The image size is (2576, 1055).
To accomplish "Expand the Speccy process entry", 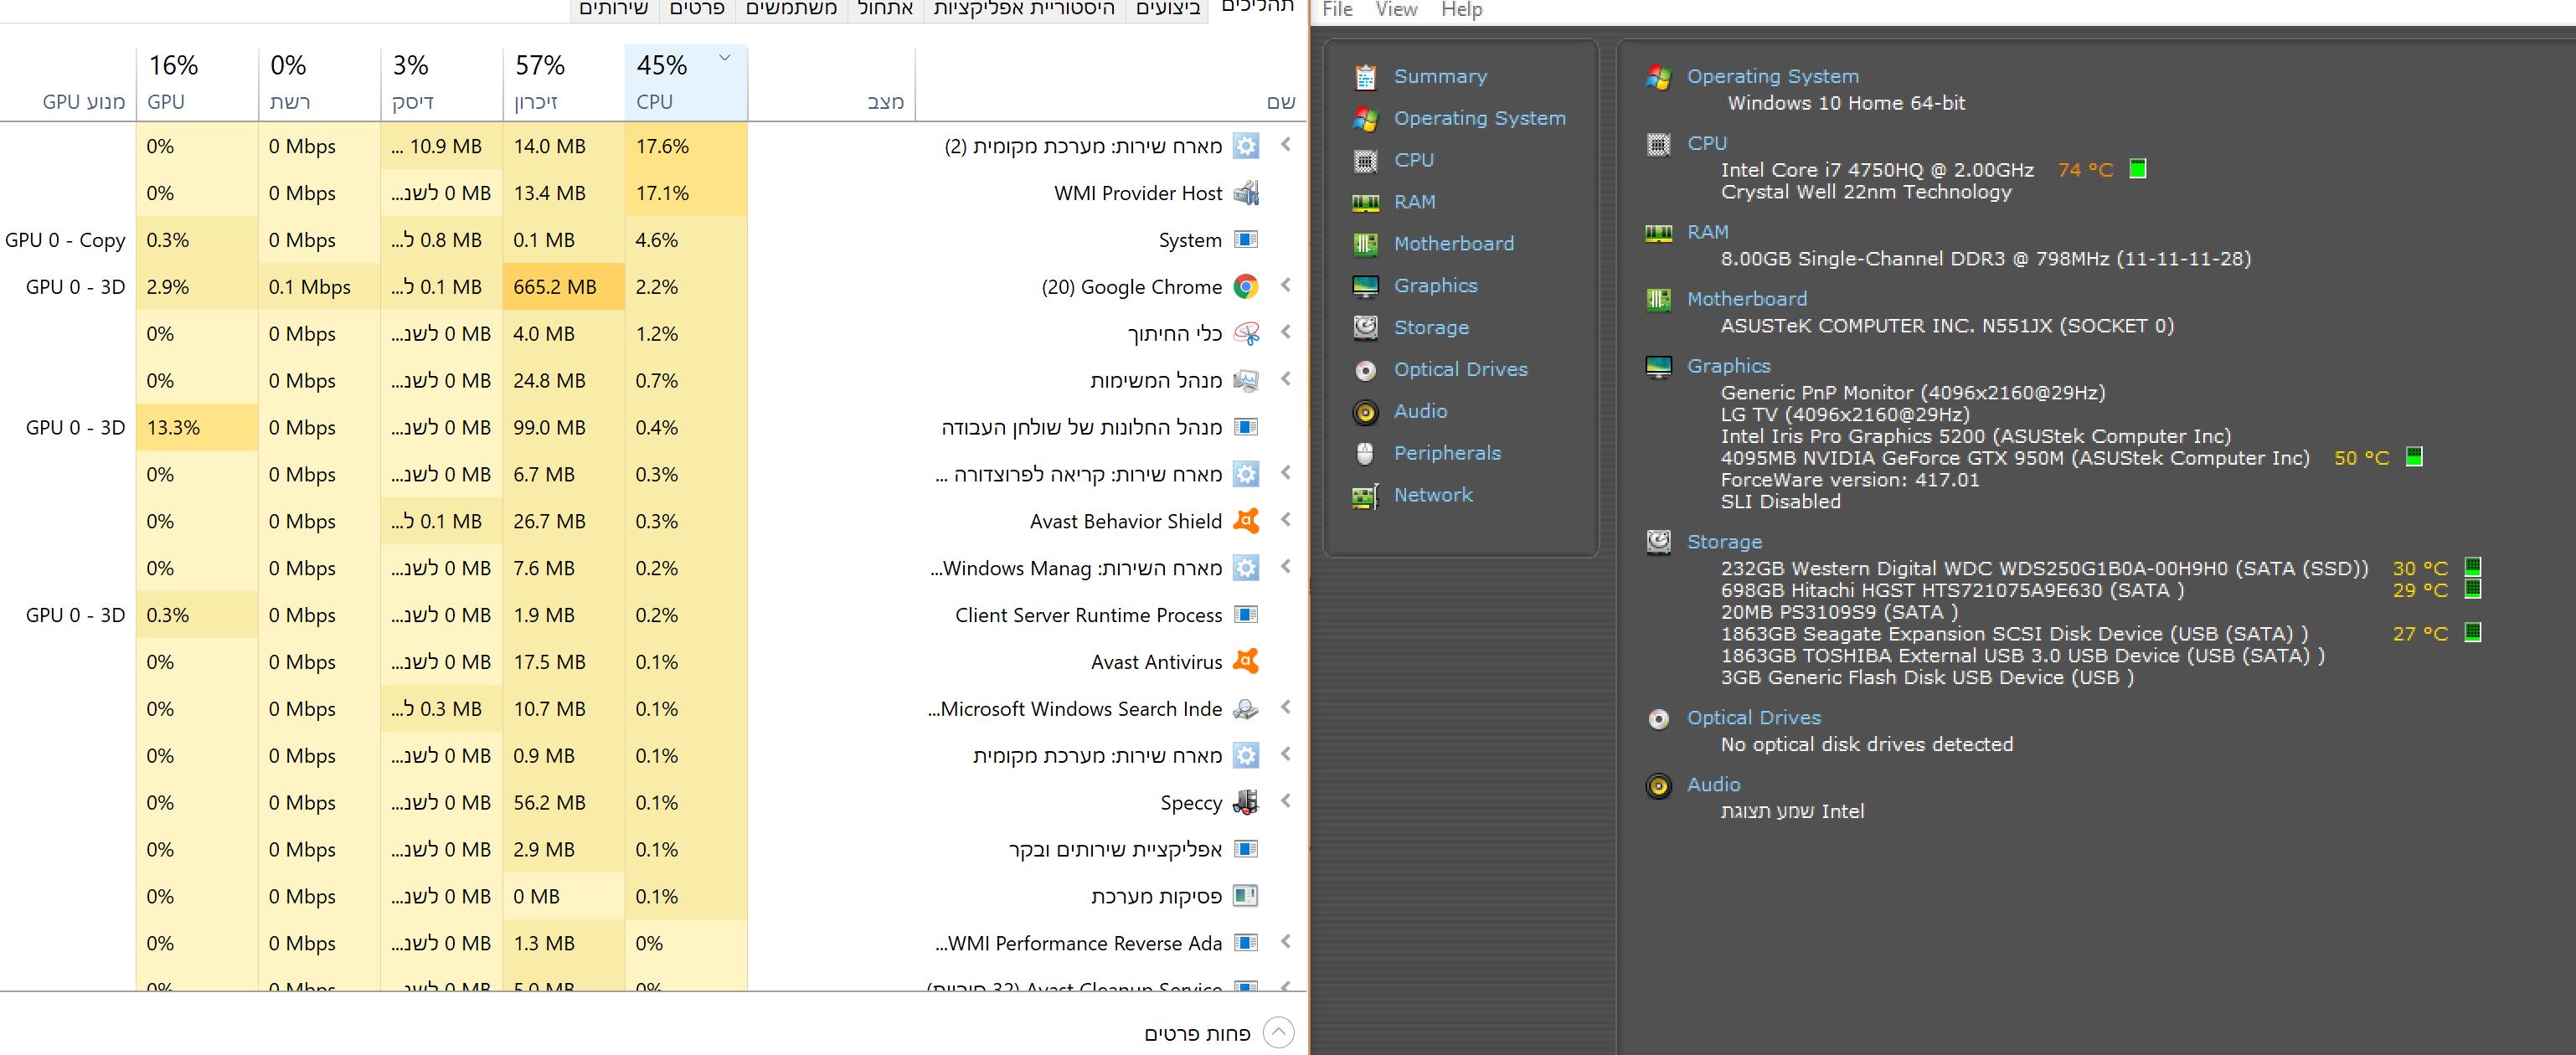I will (x=1286, y=802).
